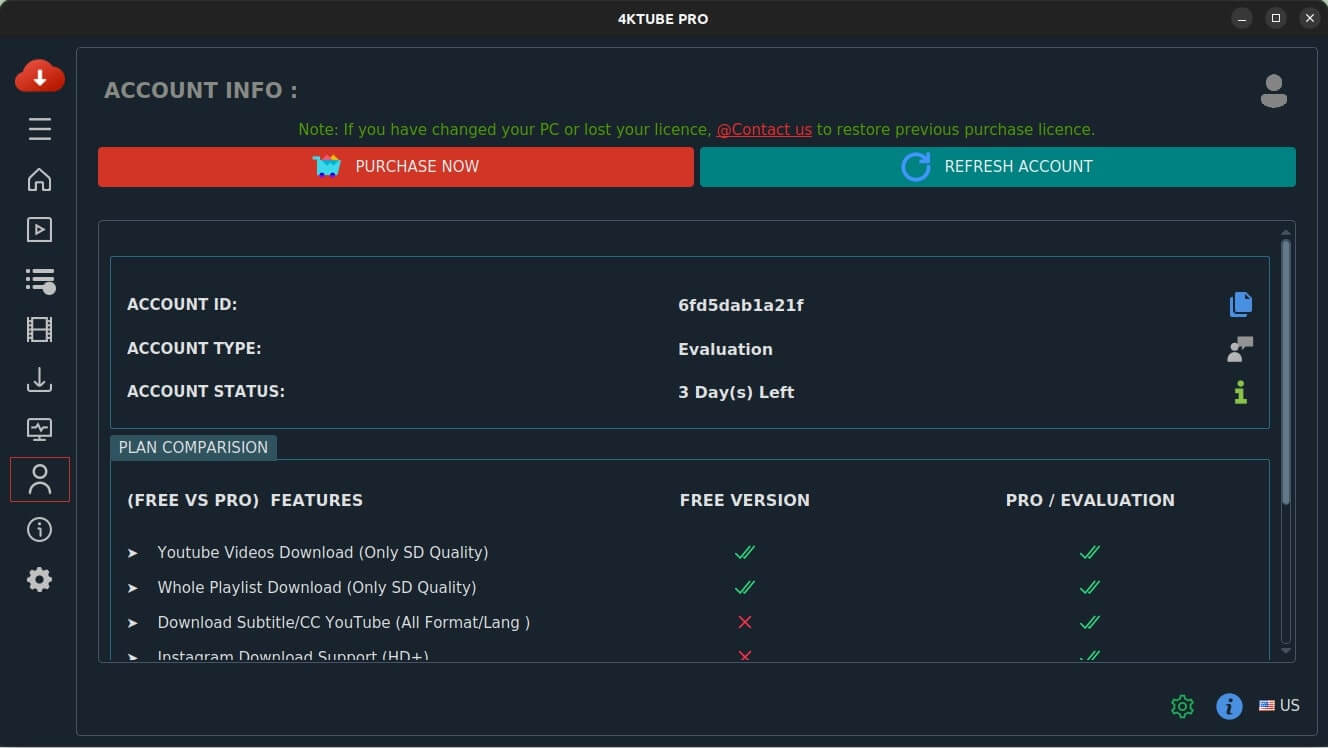Copy the account ID with copy icon
Screen dimensions: 1328x748
click(x=1240, y=304)
